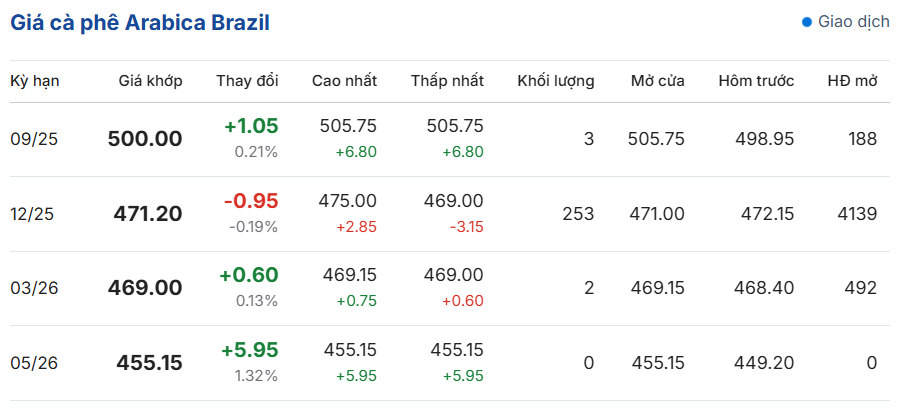Select the 03/26 contract row
The width and height of the screenshot is (902, 408).
point(450,288)
